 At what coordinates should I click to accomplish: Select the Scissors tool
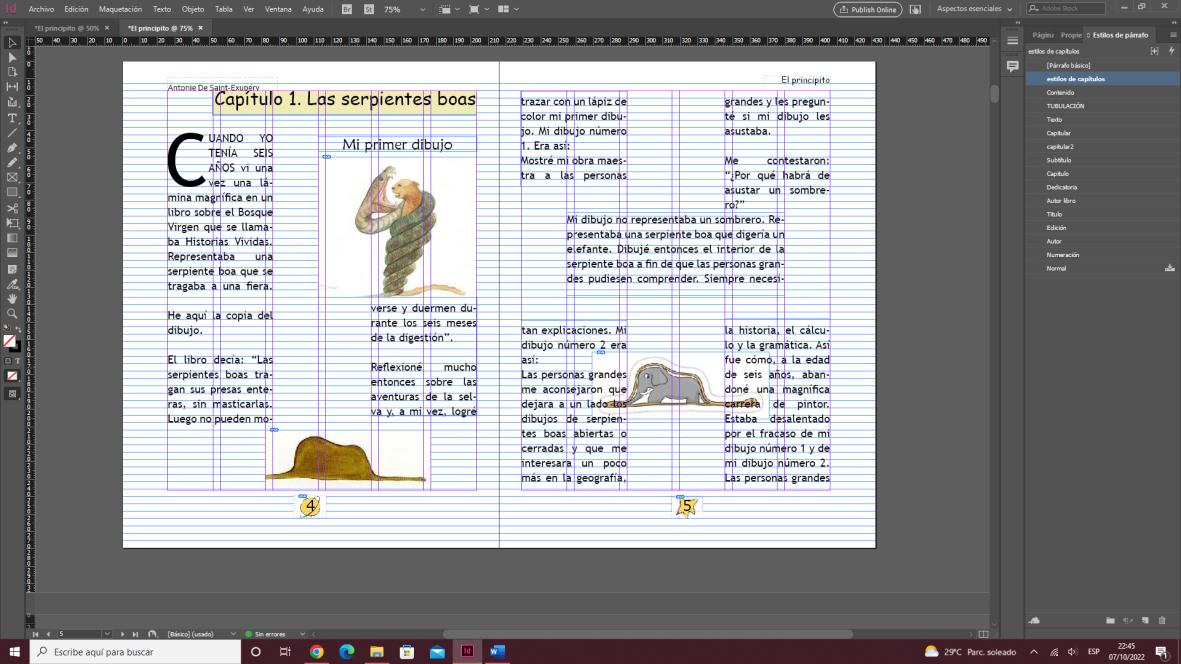click(x=12, y=209)
